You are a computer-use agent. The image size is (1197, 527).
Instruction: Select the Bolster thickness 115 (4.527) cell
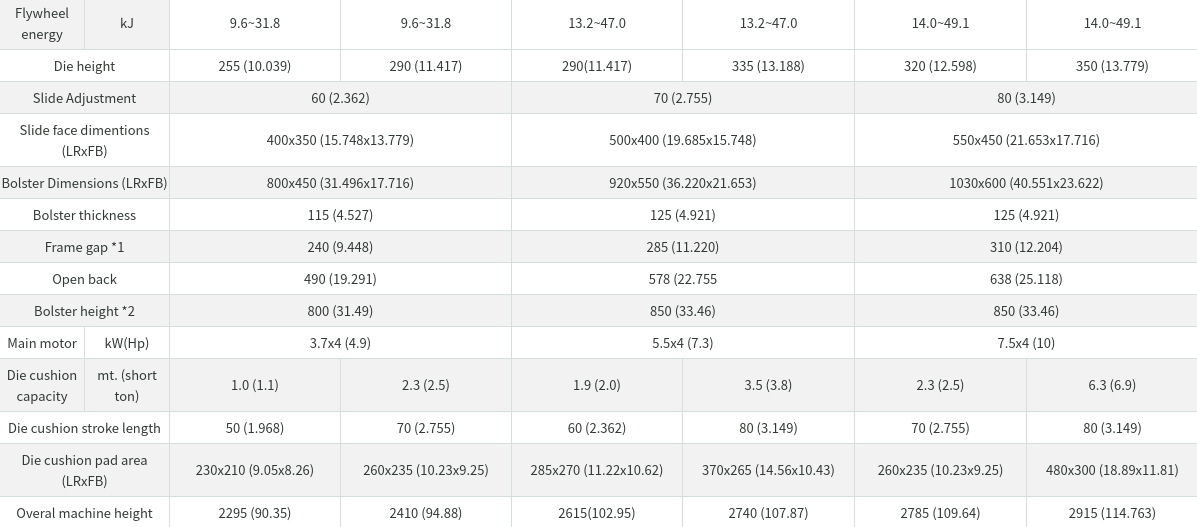pos(340,215)
